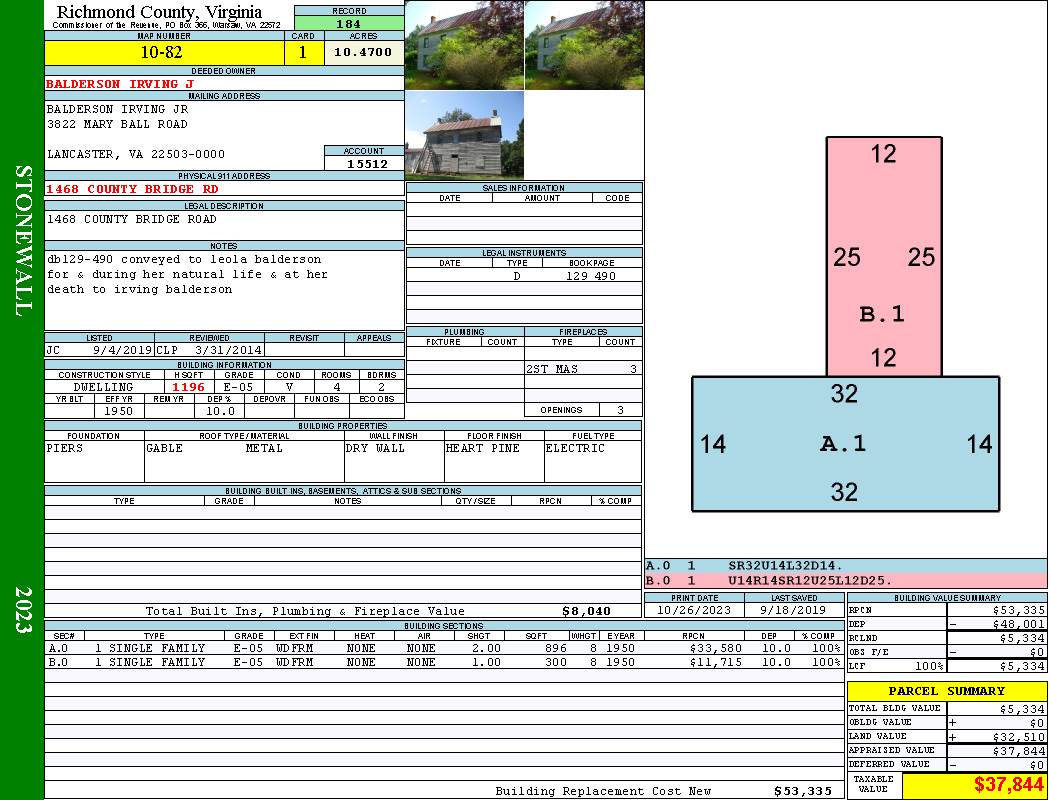
Task: Open the top-left house photo thumbnail
Action: point(465,45)
